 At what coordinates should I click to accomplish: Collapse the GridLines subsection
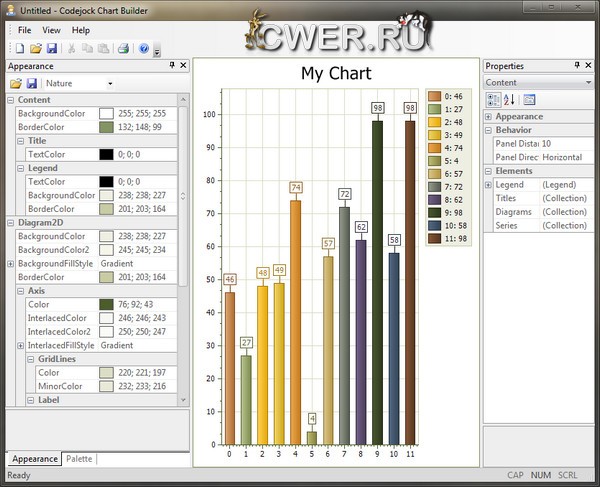[x=31, y=359]
